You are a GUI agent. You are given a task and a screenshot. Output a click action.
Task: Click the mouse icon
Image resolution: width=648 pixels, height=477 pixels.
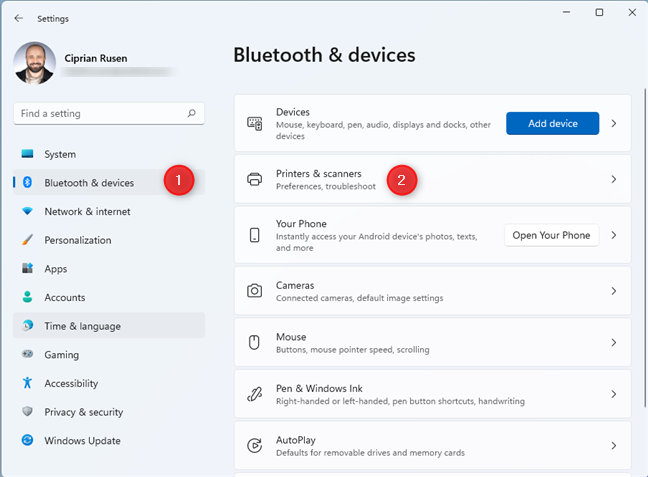click(x=254, y=342)
